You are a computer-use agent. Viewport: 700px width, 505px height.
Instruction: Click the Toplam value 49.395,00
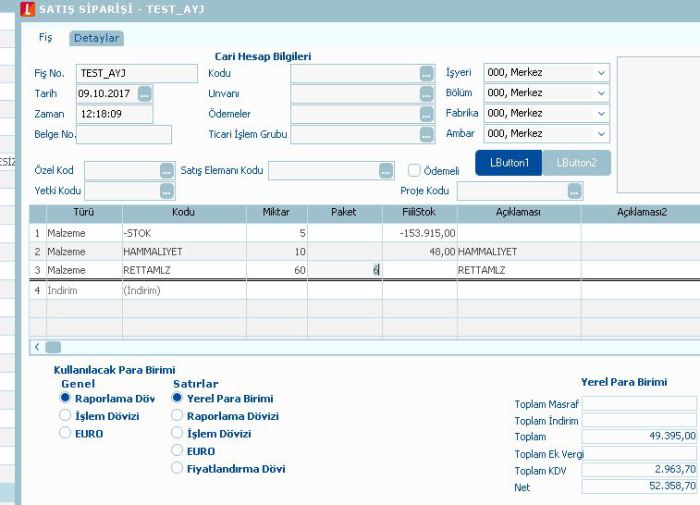coord(639,436)
